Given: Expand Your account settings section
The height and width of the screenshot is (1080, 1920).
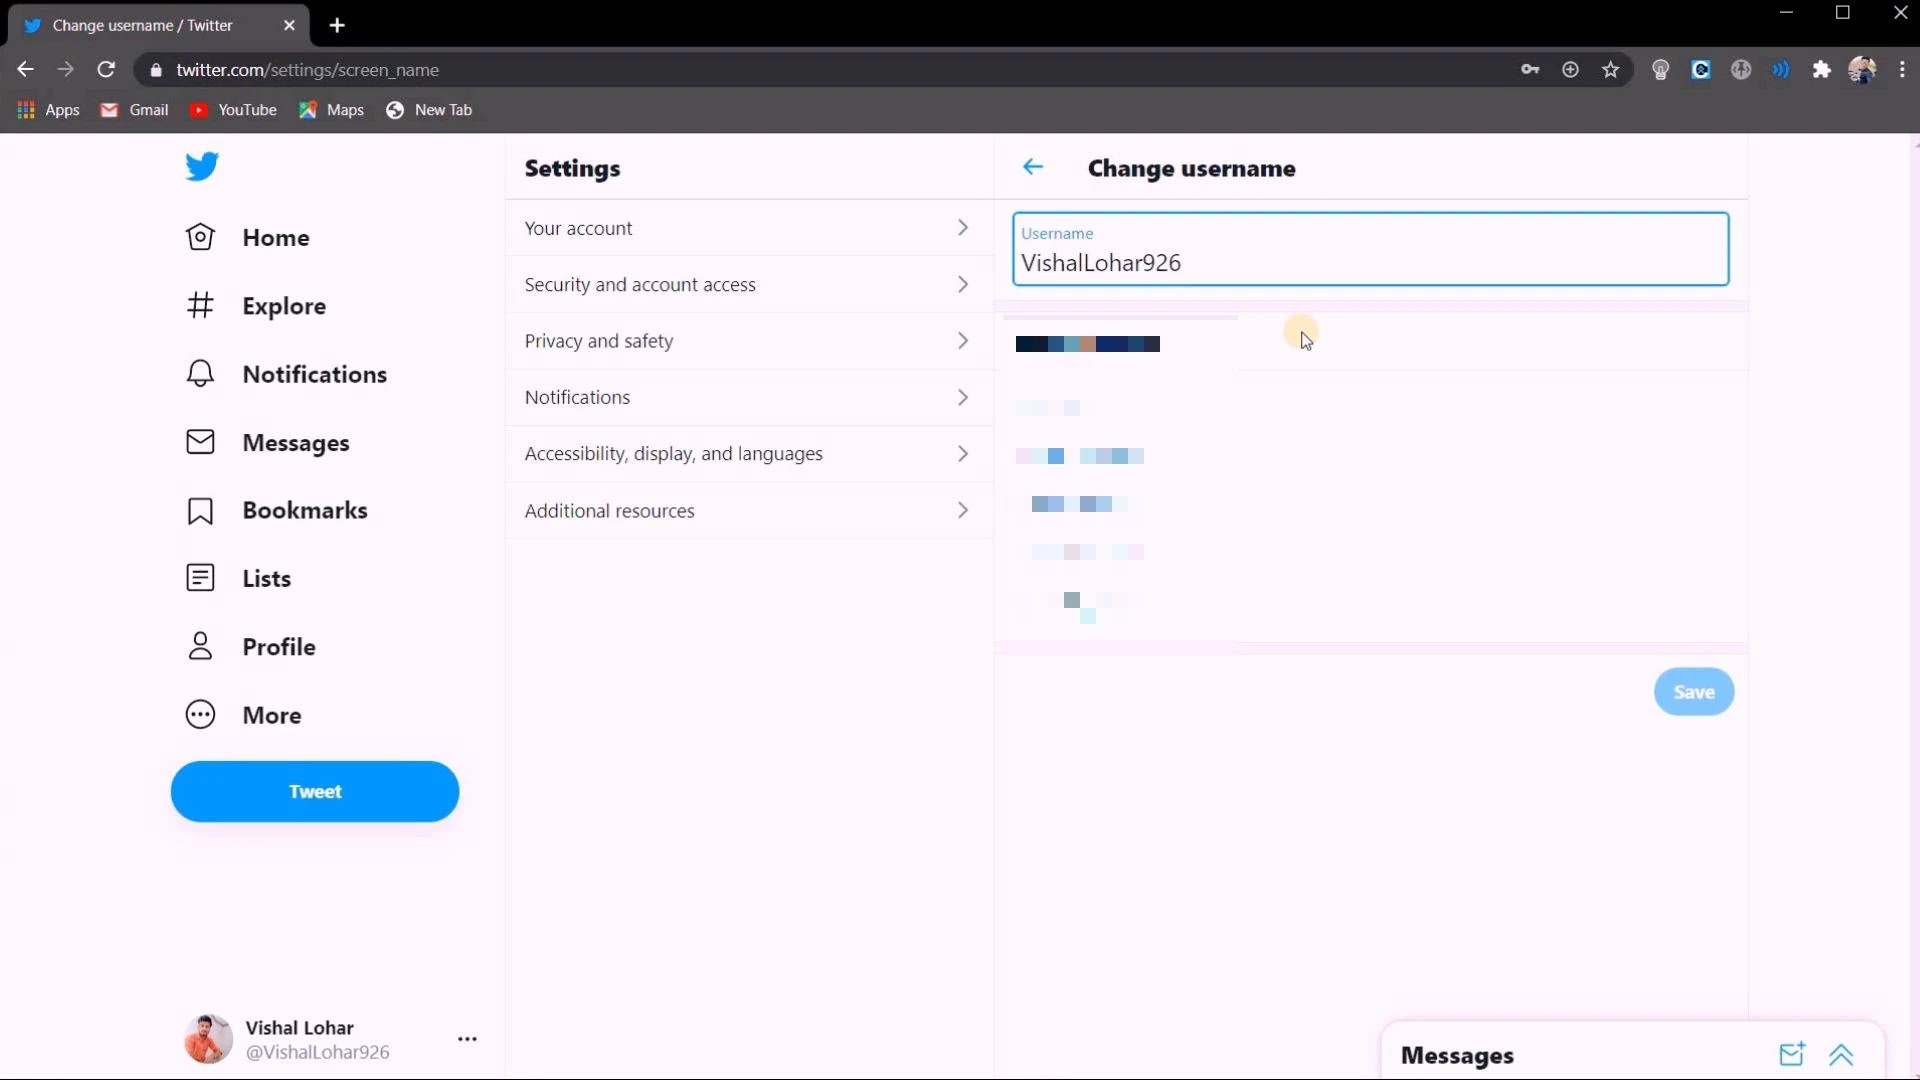Looking at the screenshot, I should pyautogui.click(x=748, y=228).
